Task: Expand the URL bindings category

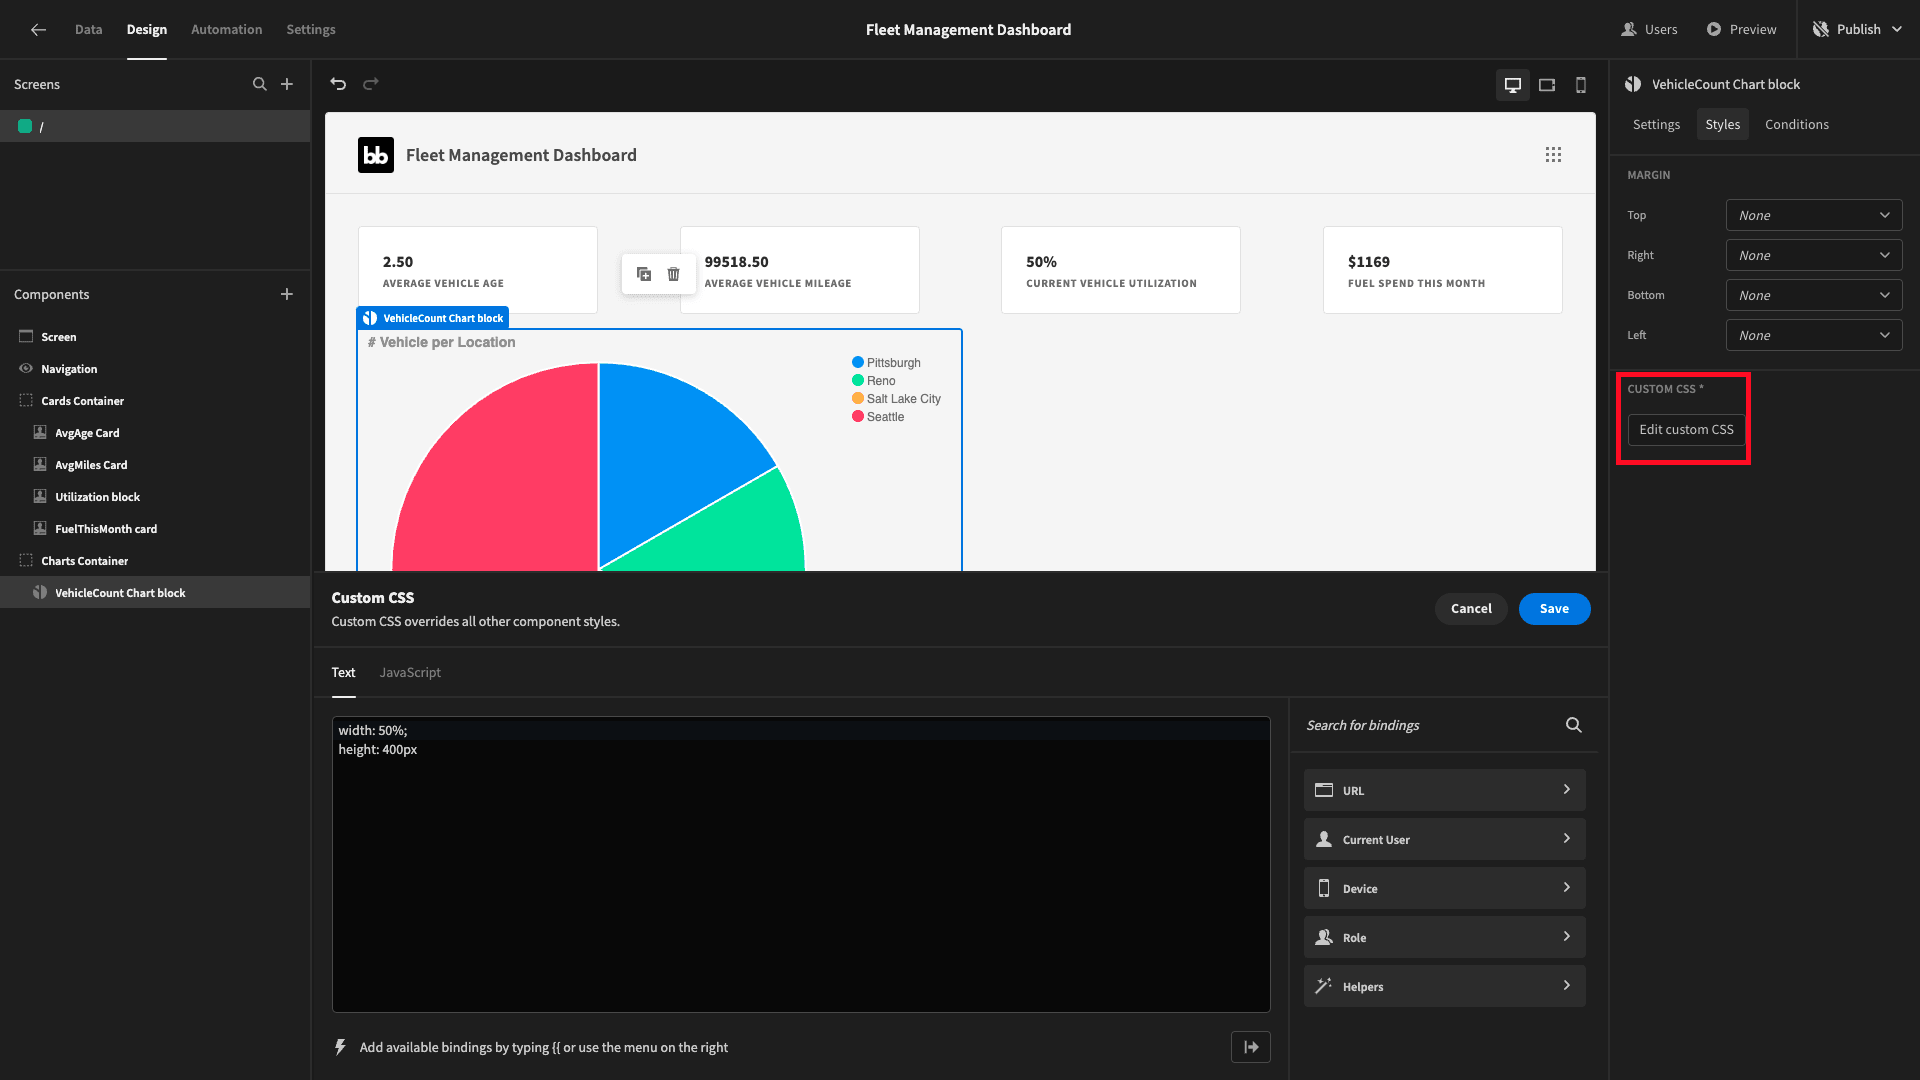Action: pyautogui.click(x=1444, y=790)
